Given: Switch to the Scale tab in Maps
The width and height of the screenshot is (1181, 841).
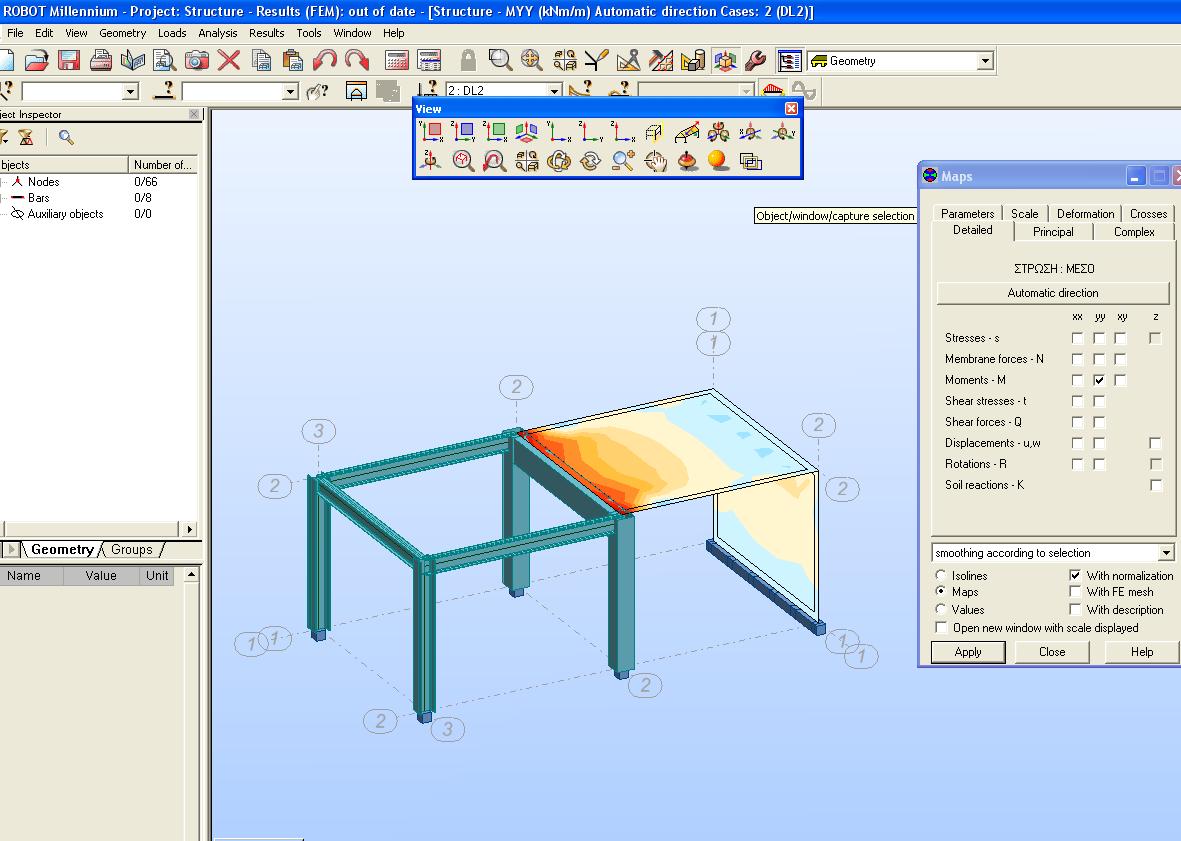Looking at the screenshot, I should 1024,213.
